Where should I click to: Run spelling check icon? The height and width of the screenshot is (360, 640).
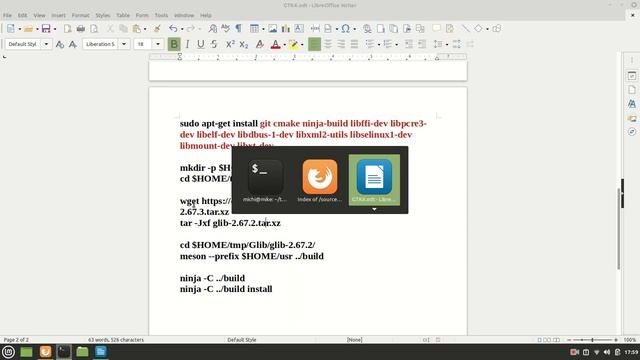(x=225, y=29)
